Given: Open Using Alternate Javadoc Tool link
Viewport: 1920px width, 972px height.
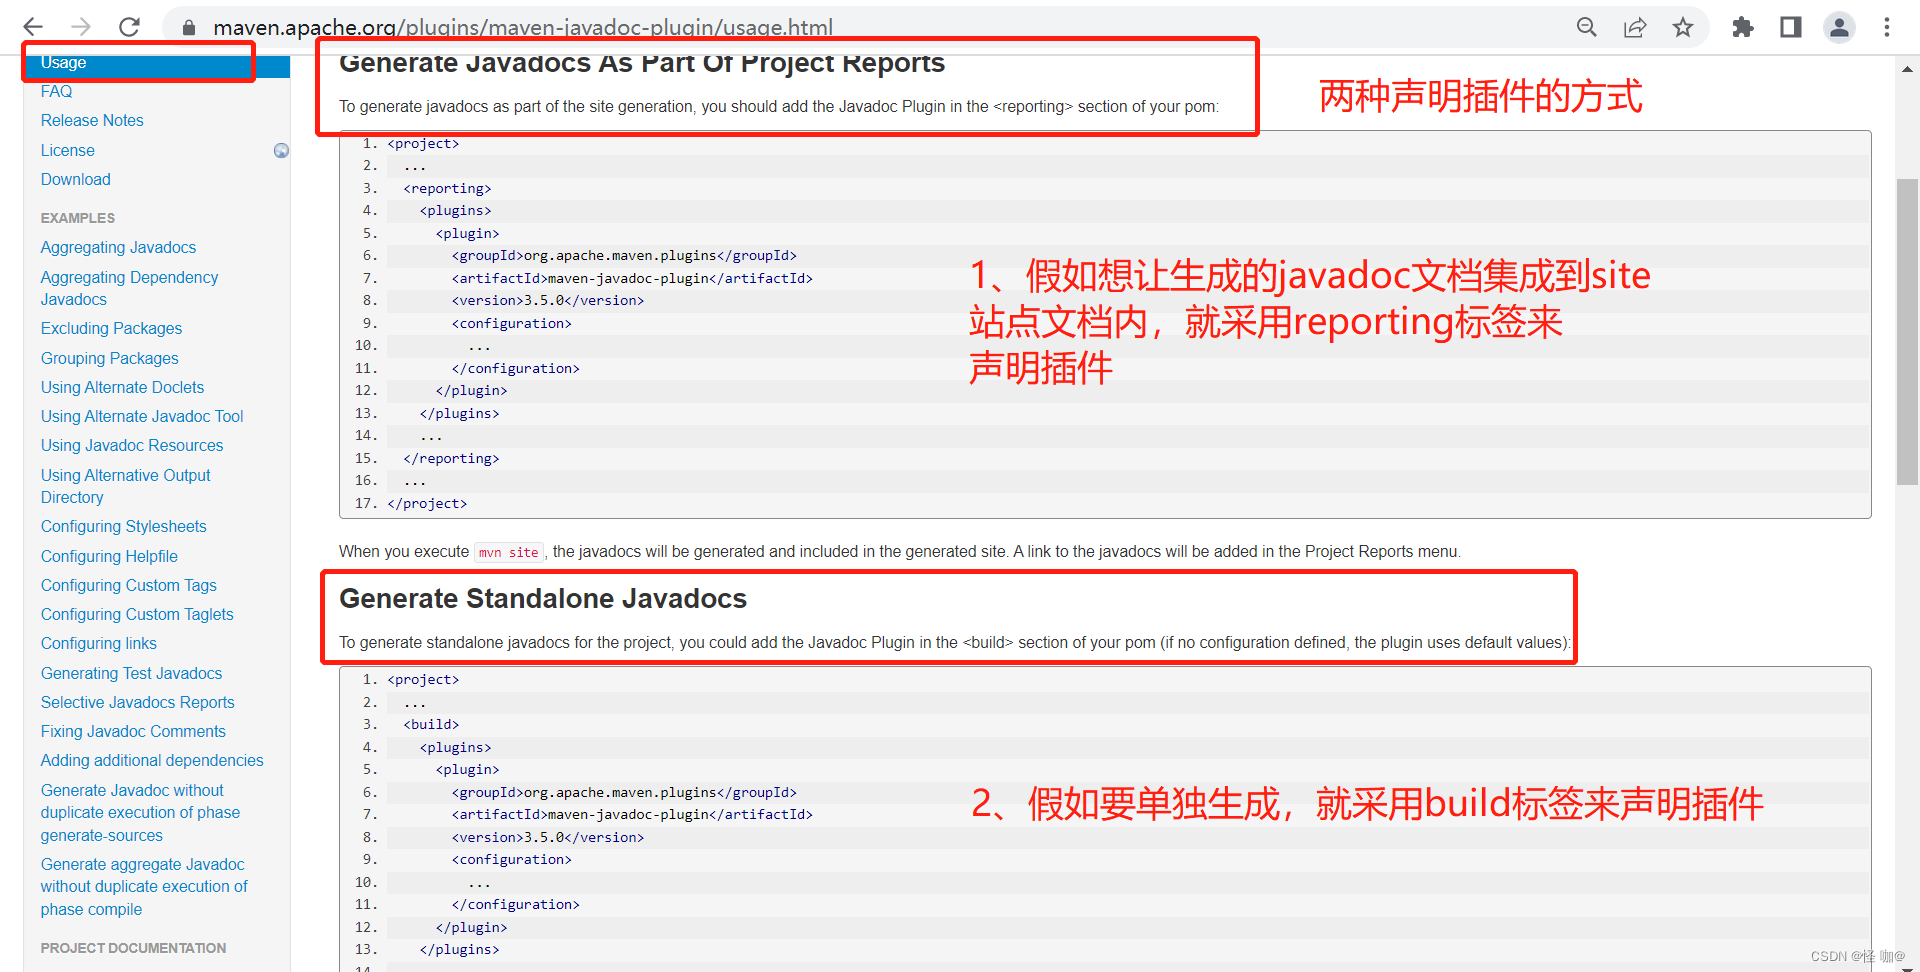Looking at the screenshot, I should click(x=142, y=416).
